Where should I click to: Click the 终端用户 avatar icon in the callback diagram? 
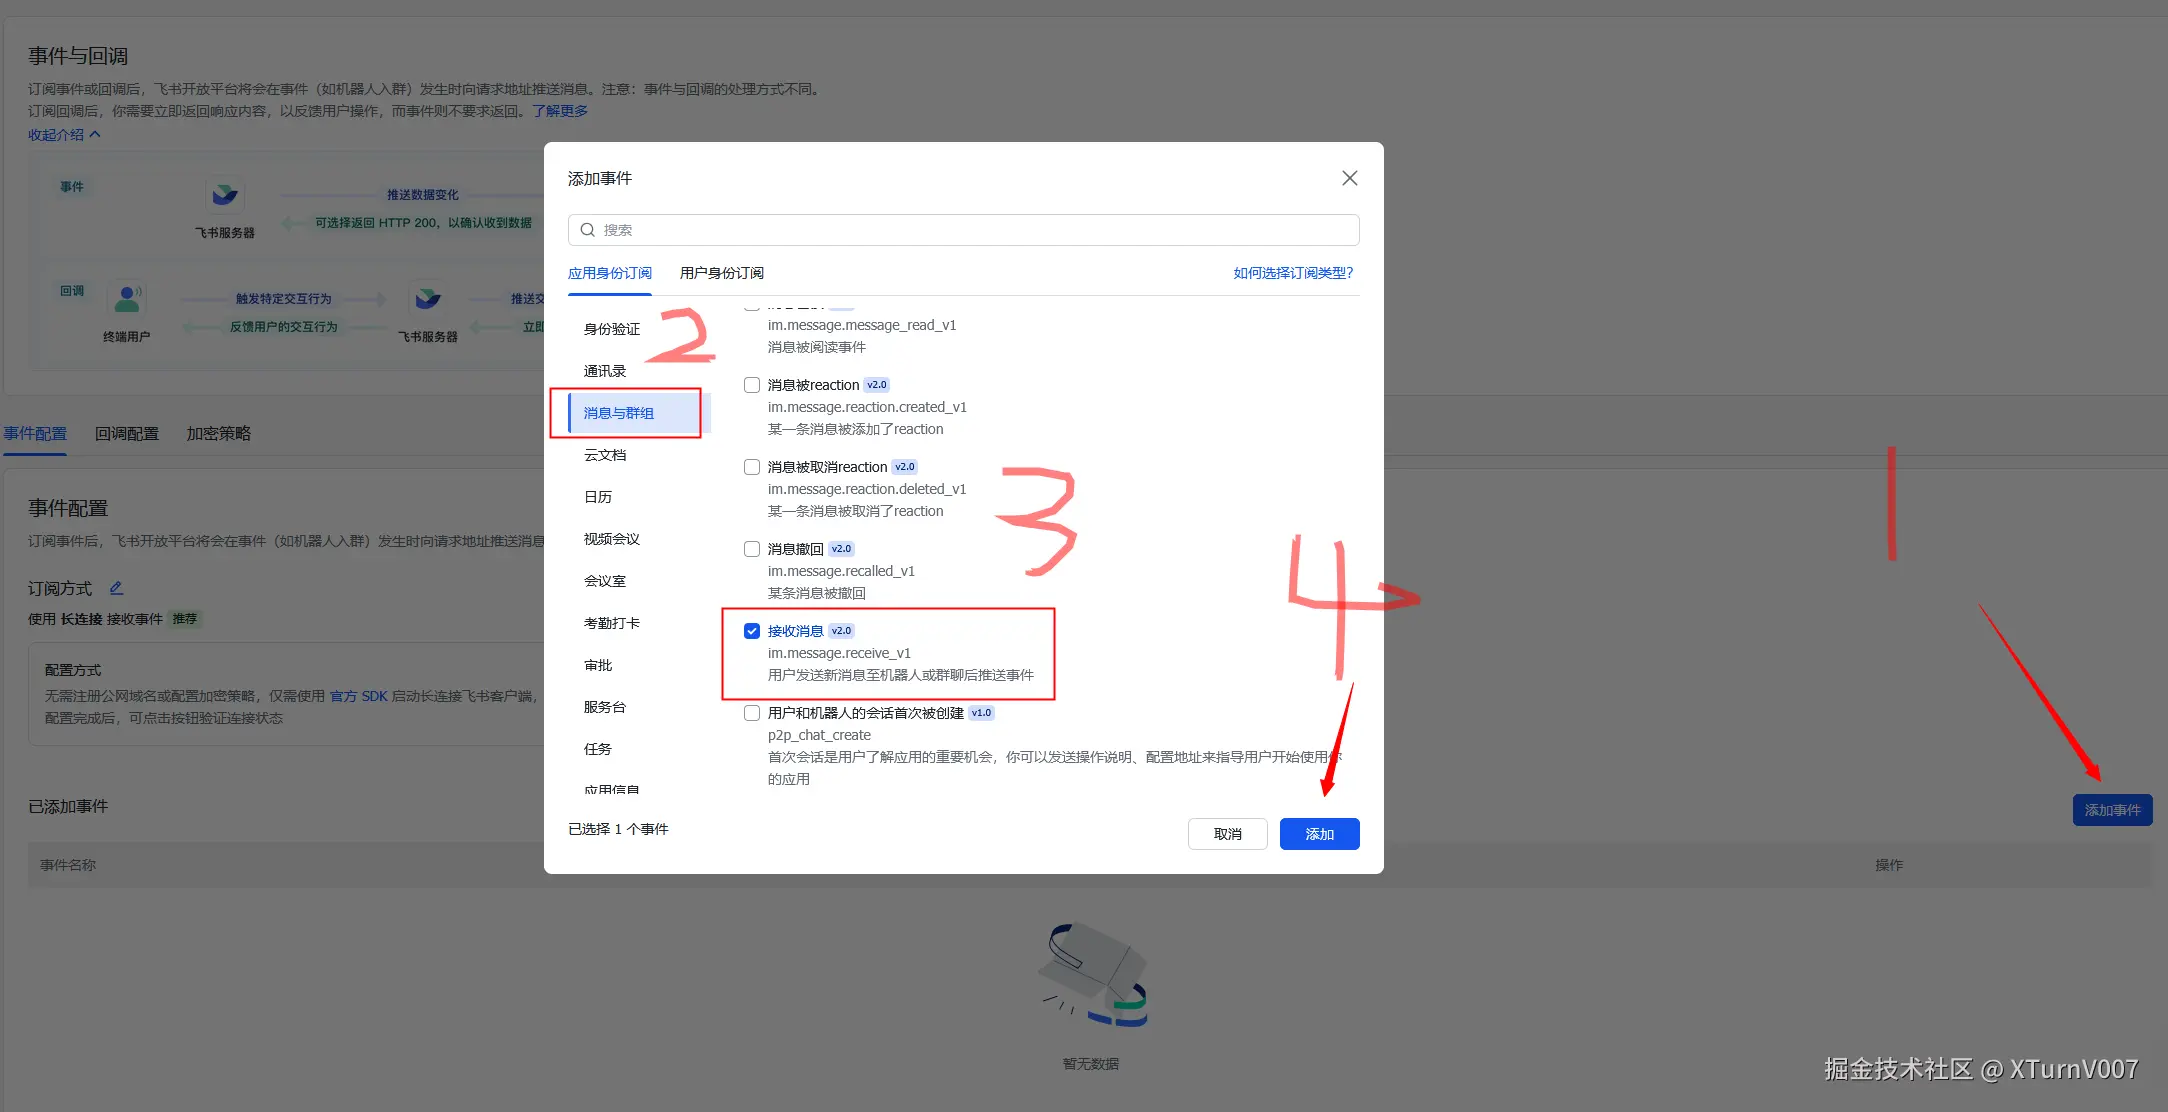coord(128,298)
